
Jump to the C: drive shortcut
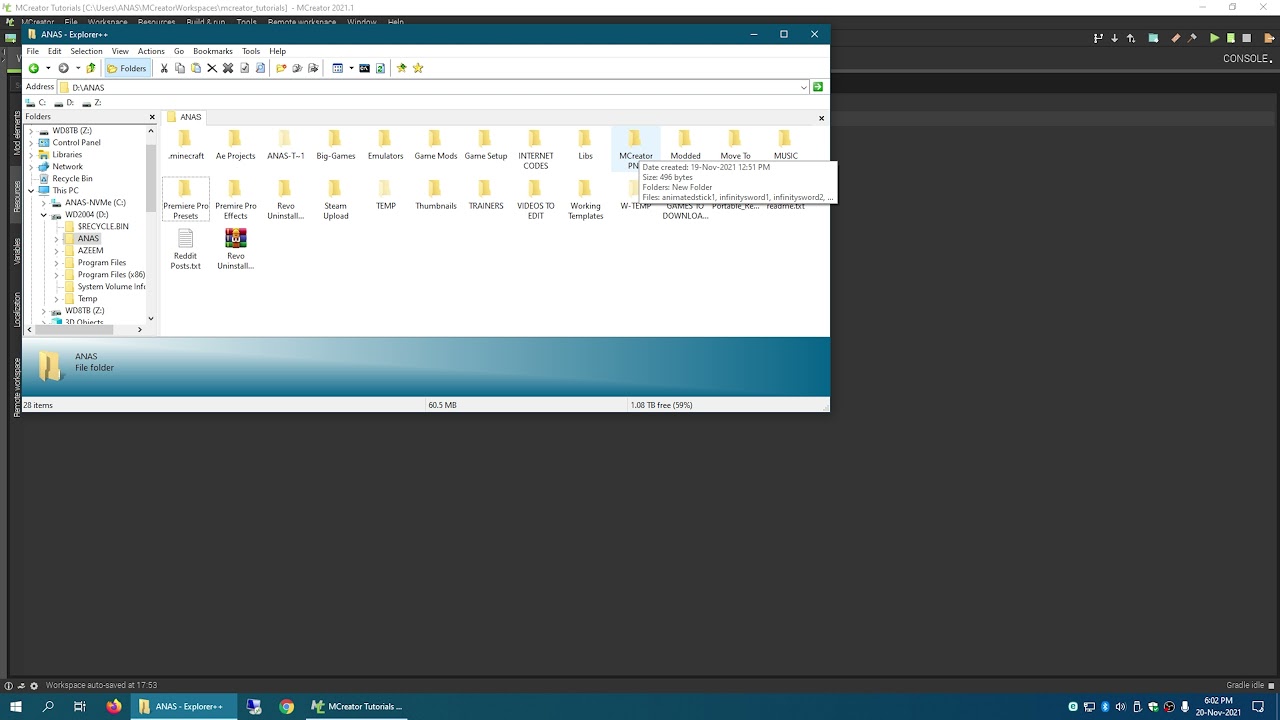click(37, 102)
